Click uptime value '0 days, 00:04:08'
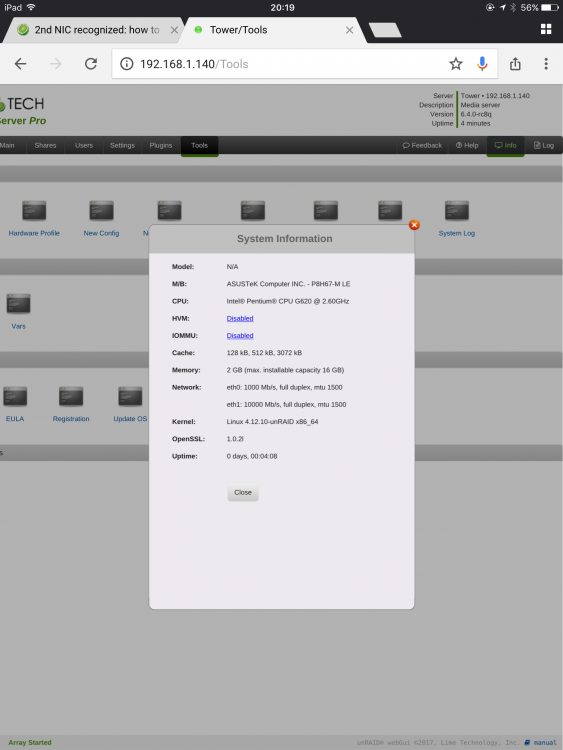 coord(252,456)
